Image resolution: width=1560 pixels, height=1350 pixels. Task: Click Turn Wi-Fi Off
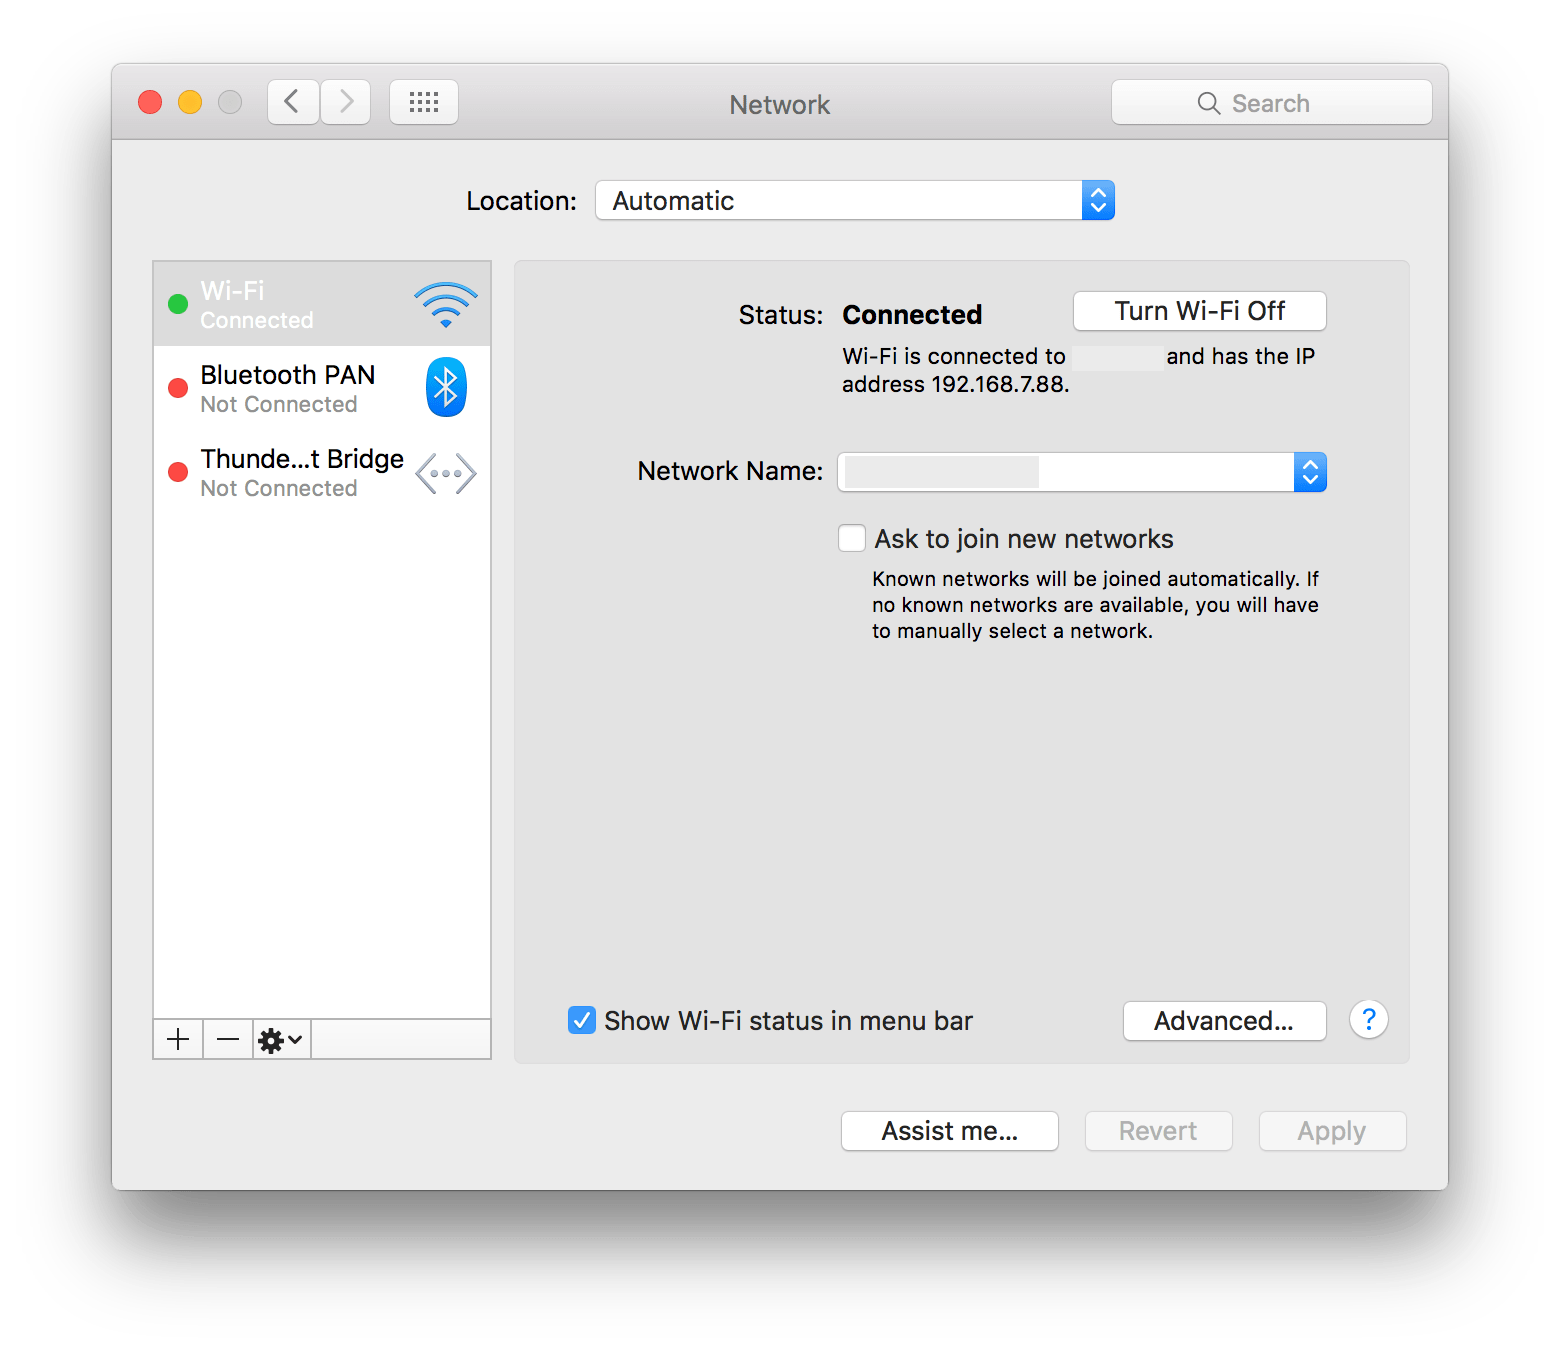tap(1198, 311)
